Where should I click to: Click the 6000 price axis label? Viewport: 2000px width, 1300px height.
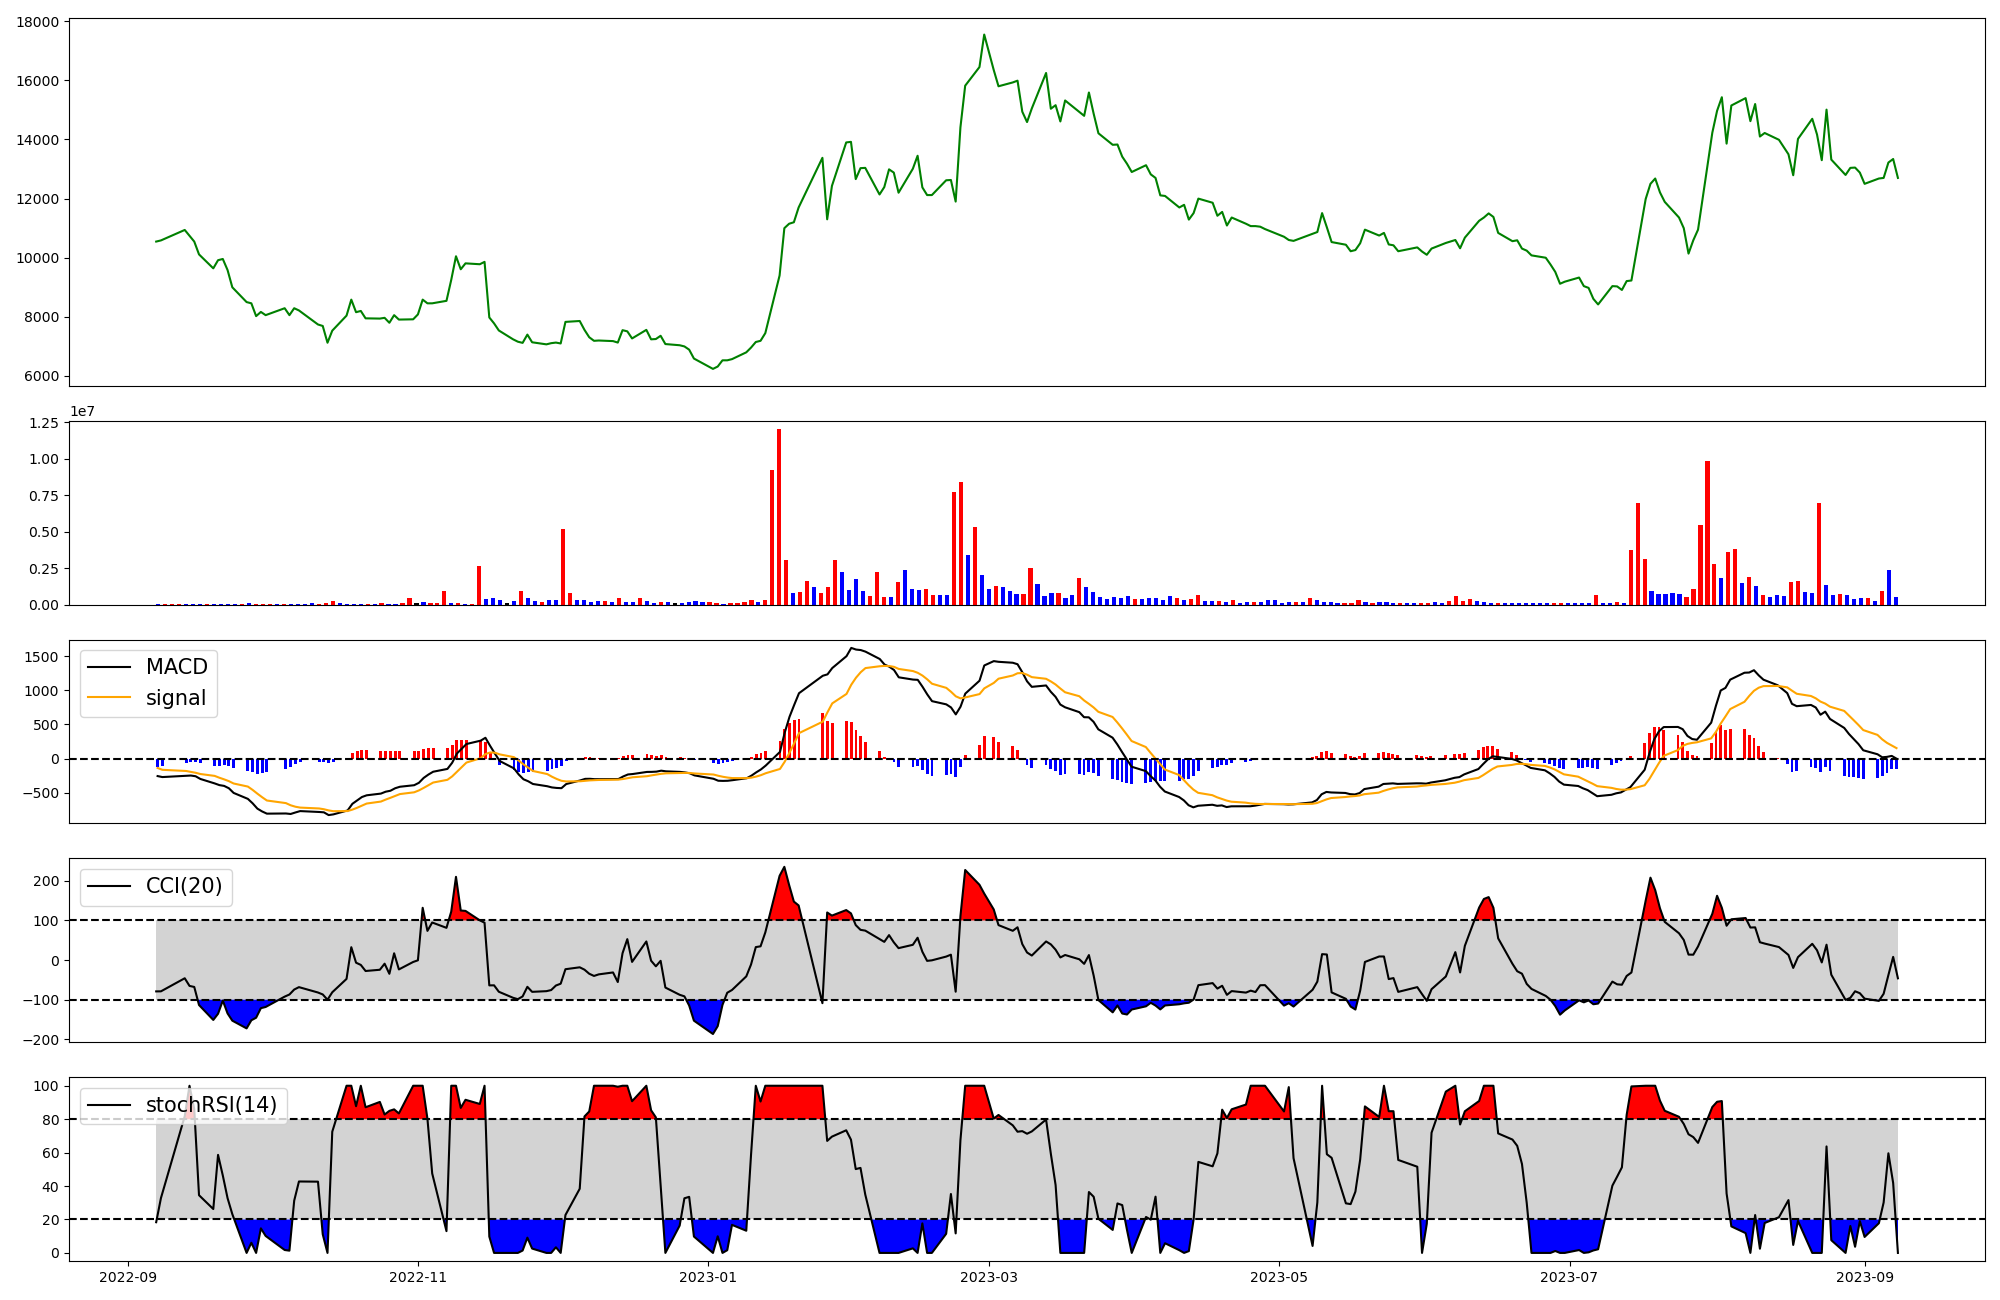pos(42,377)
